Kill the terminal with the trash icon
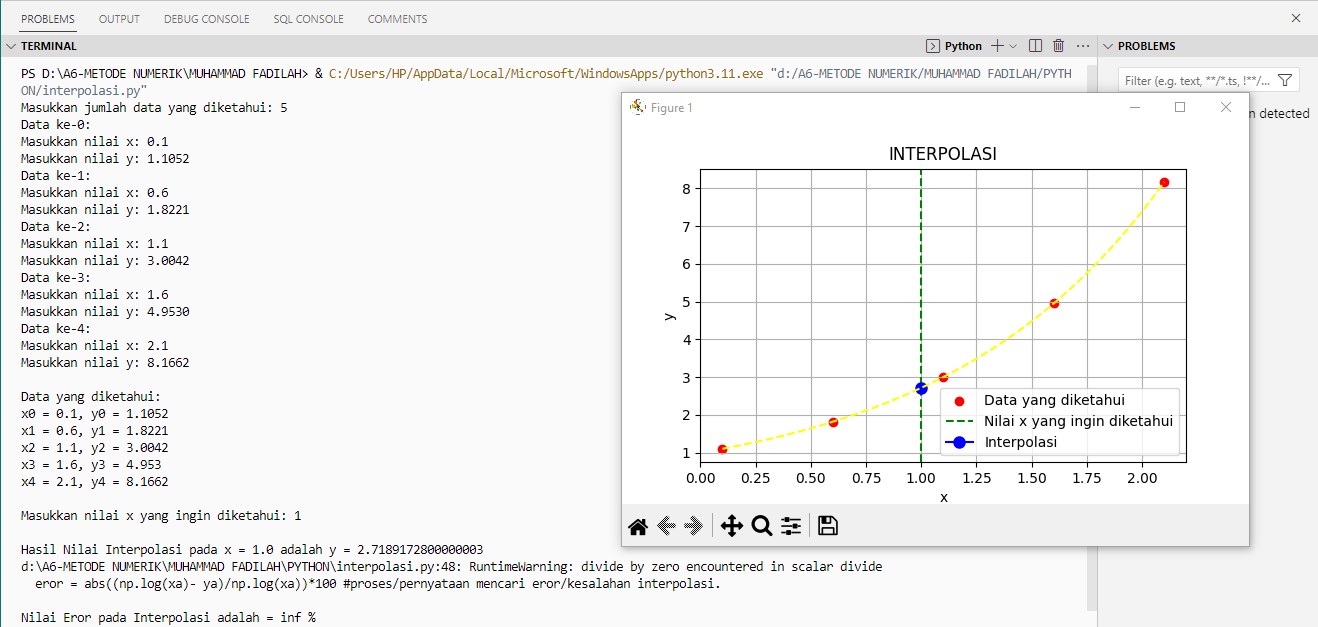 (1058, 46)
